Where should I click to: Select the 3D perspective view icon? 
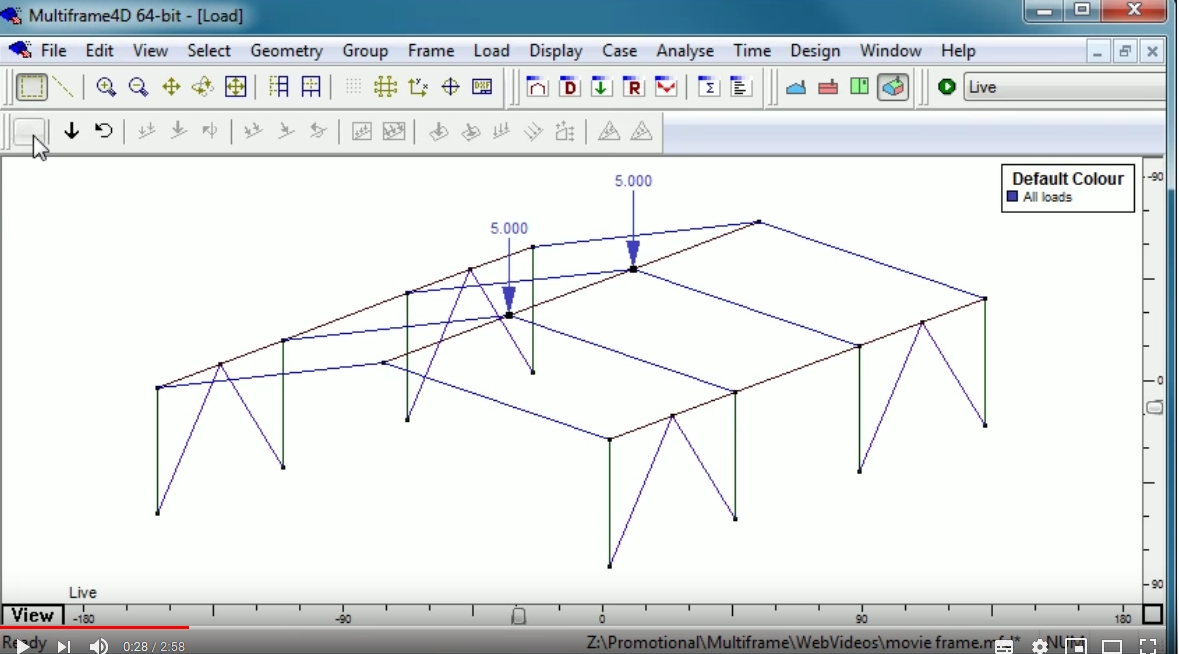pos(890,87)
